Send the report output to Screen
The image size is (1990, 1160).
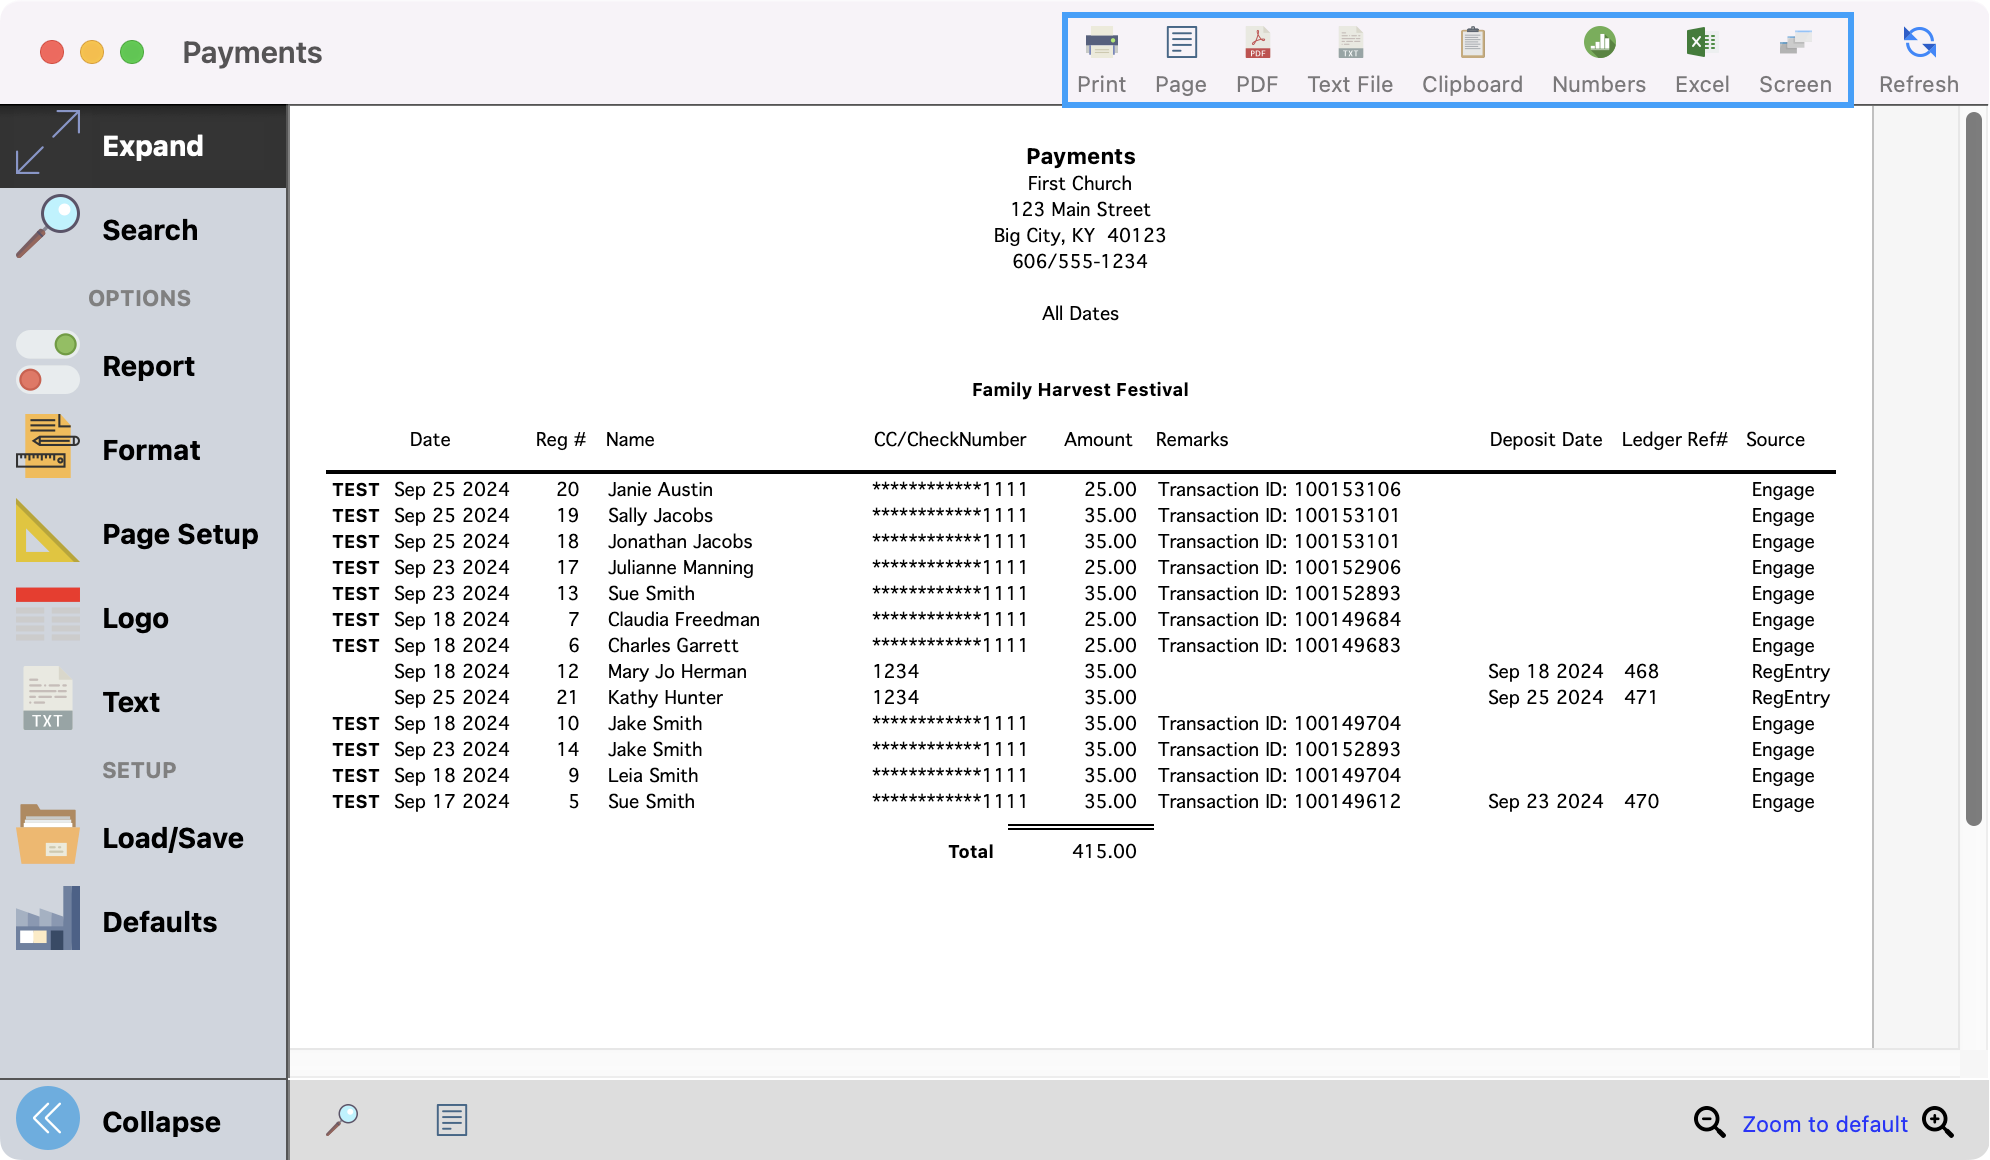click(x=1795, y=58)
